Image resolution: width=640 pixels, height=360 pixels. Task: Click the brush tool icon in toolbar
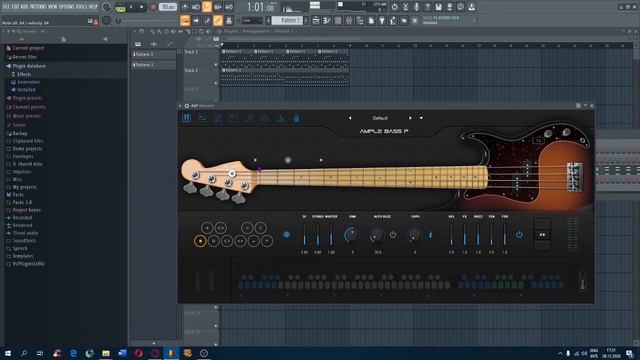coord(207,20)
